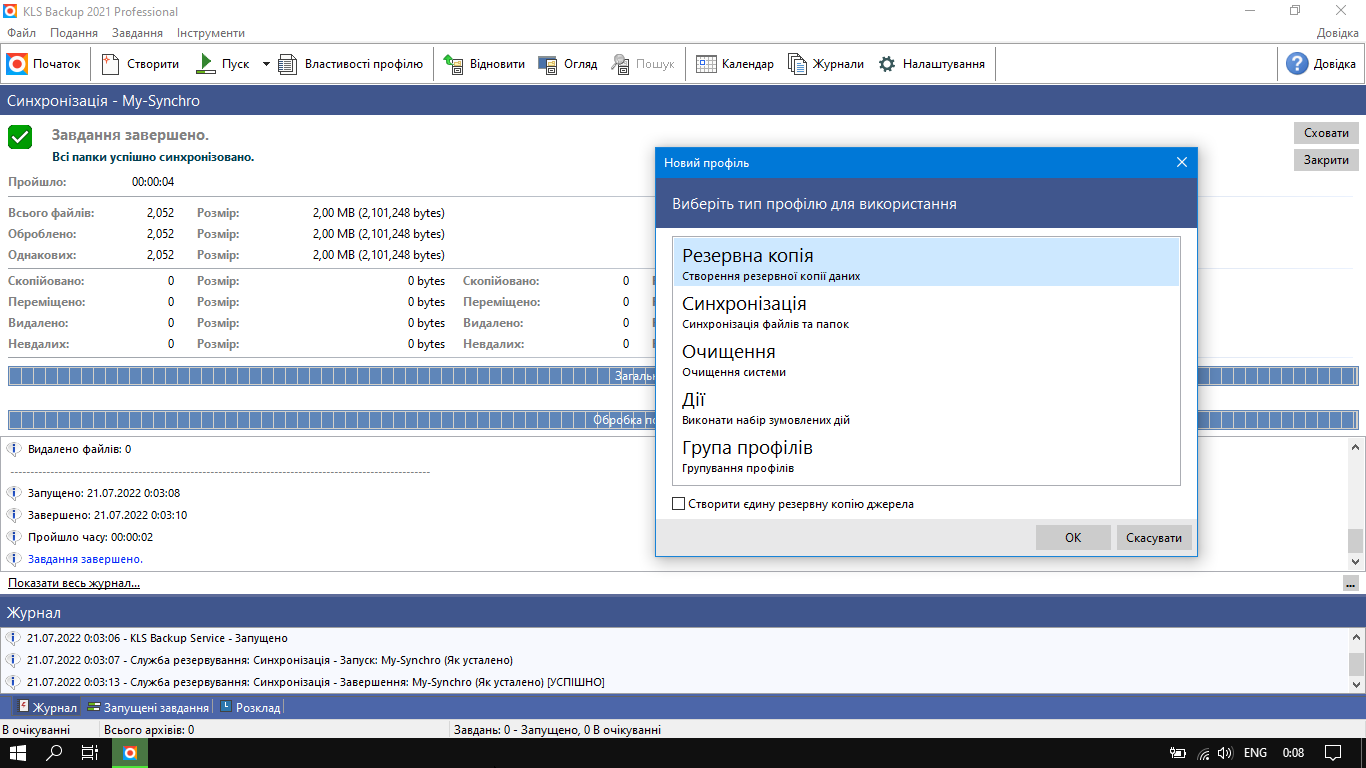This screenshot has width=1366, height=768.
Task: Open the Файл menu
Action: coord(21,33)
